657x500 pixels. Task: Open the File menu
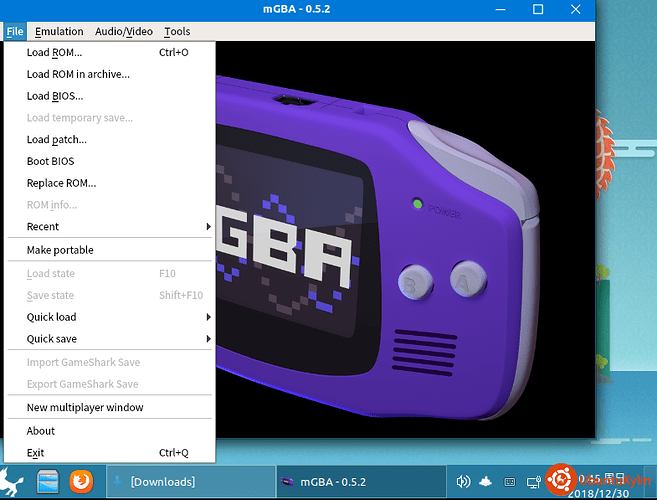(x=15, y=31)
